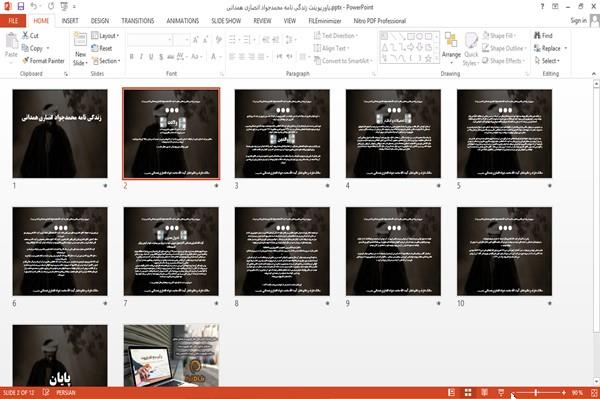The height and width of the screenshot is (399, 600).
Task: Click the Sign in link
Action: tap(578, 20)
